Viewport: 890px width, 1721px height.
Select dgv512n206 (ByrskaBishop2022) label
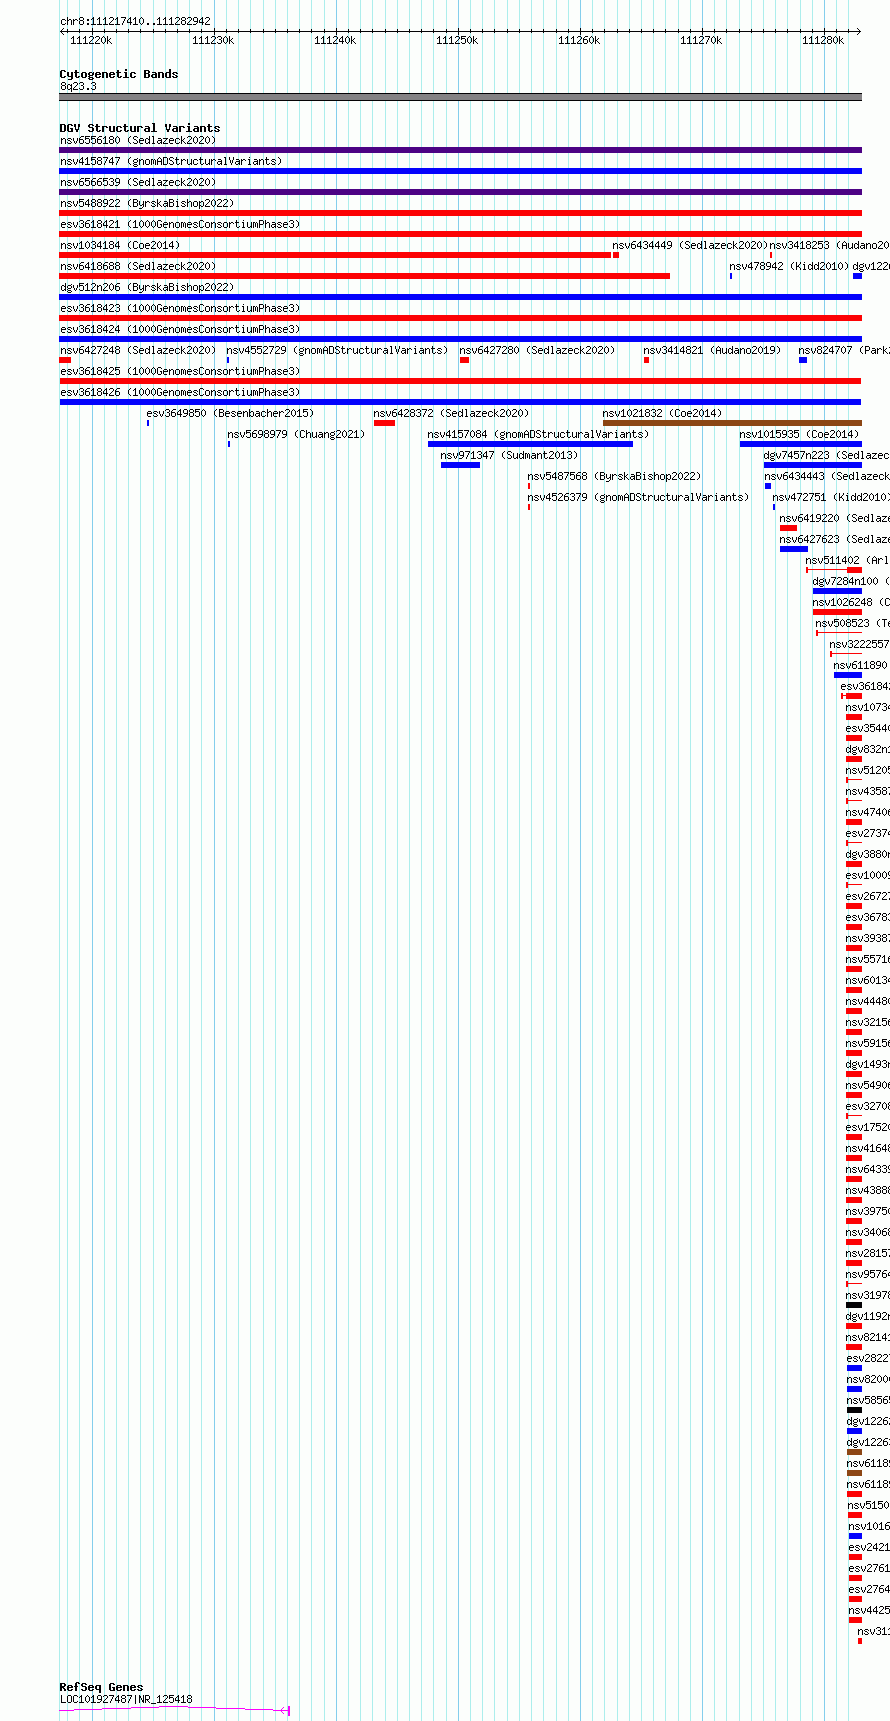[147, 287]
